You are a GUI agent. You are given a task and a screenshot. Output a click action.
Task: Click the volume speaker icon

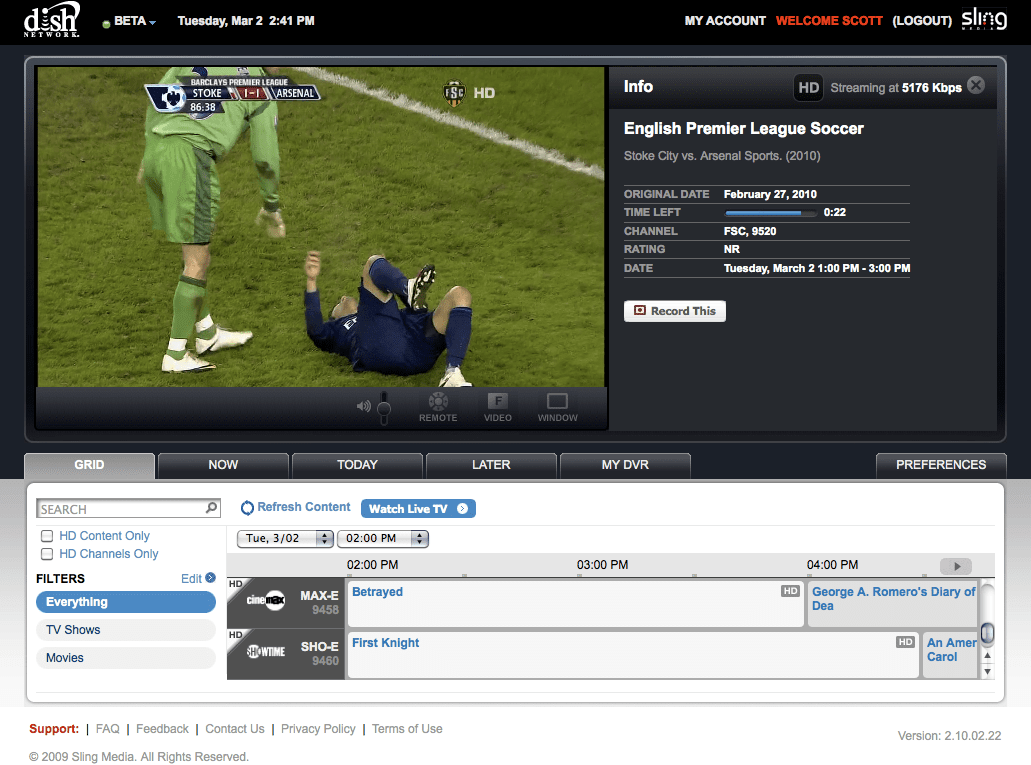364,407
